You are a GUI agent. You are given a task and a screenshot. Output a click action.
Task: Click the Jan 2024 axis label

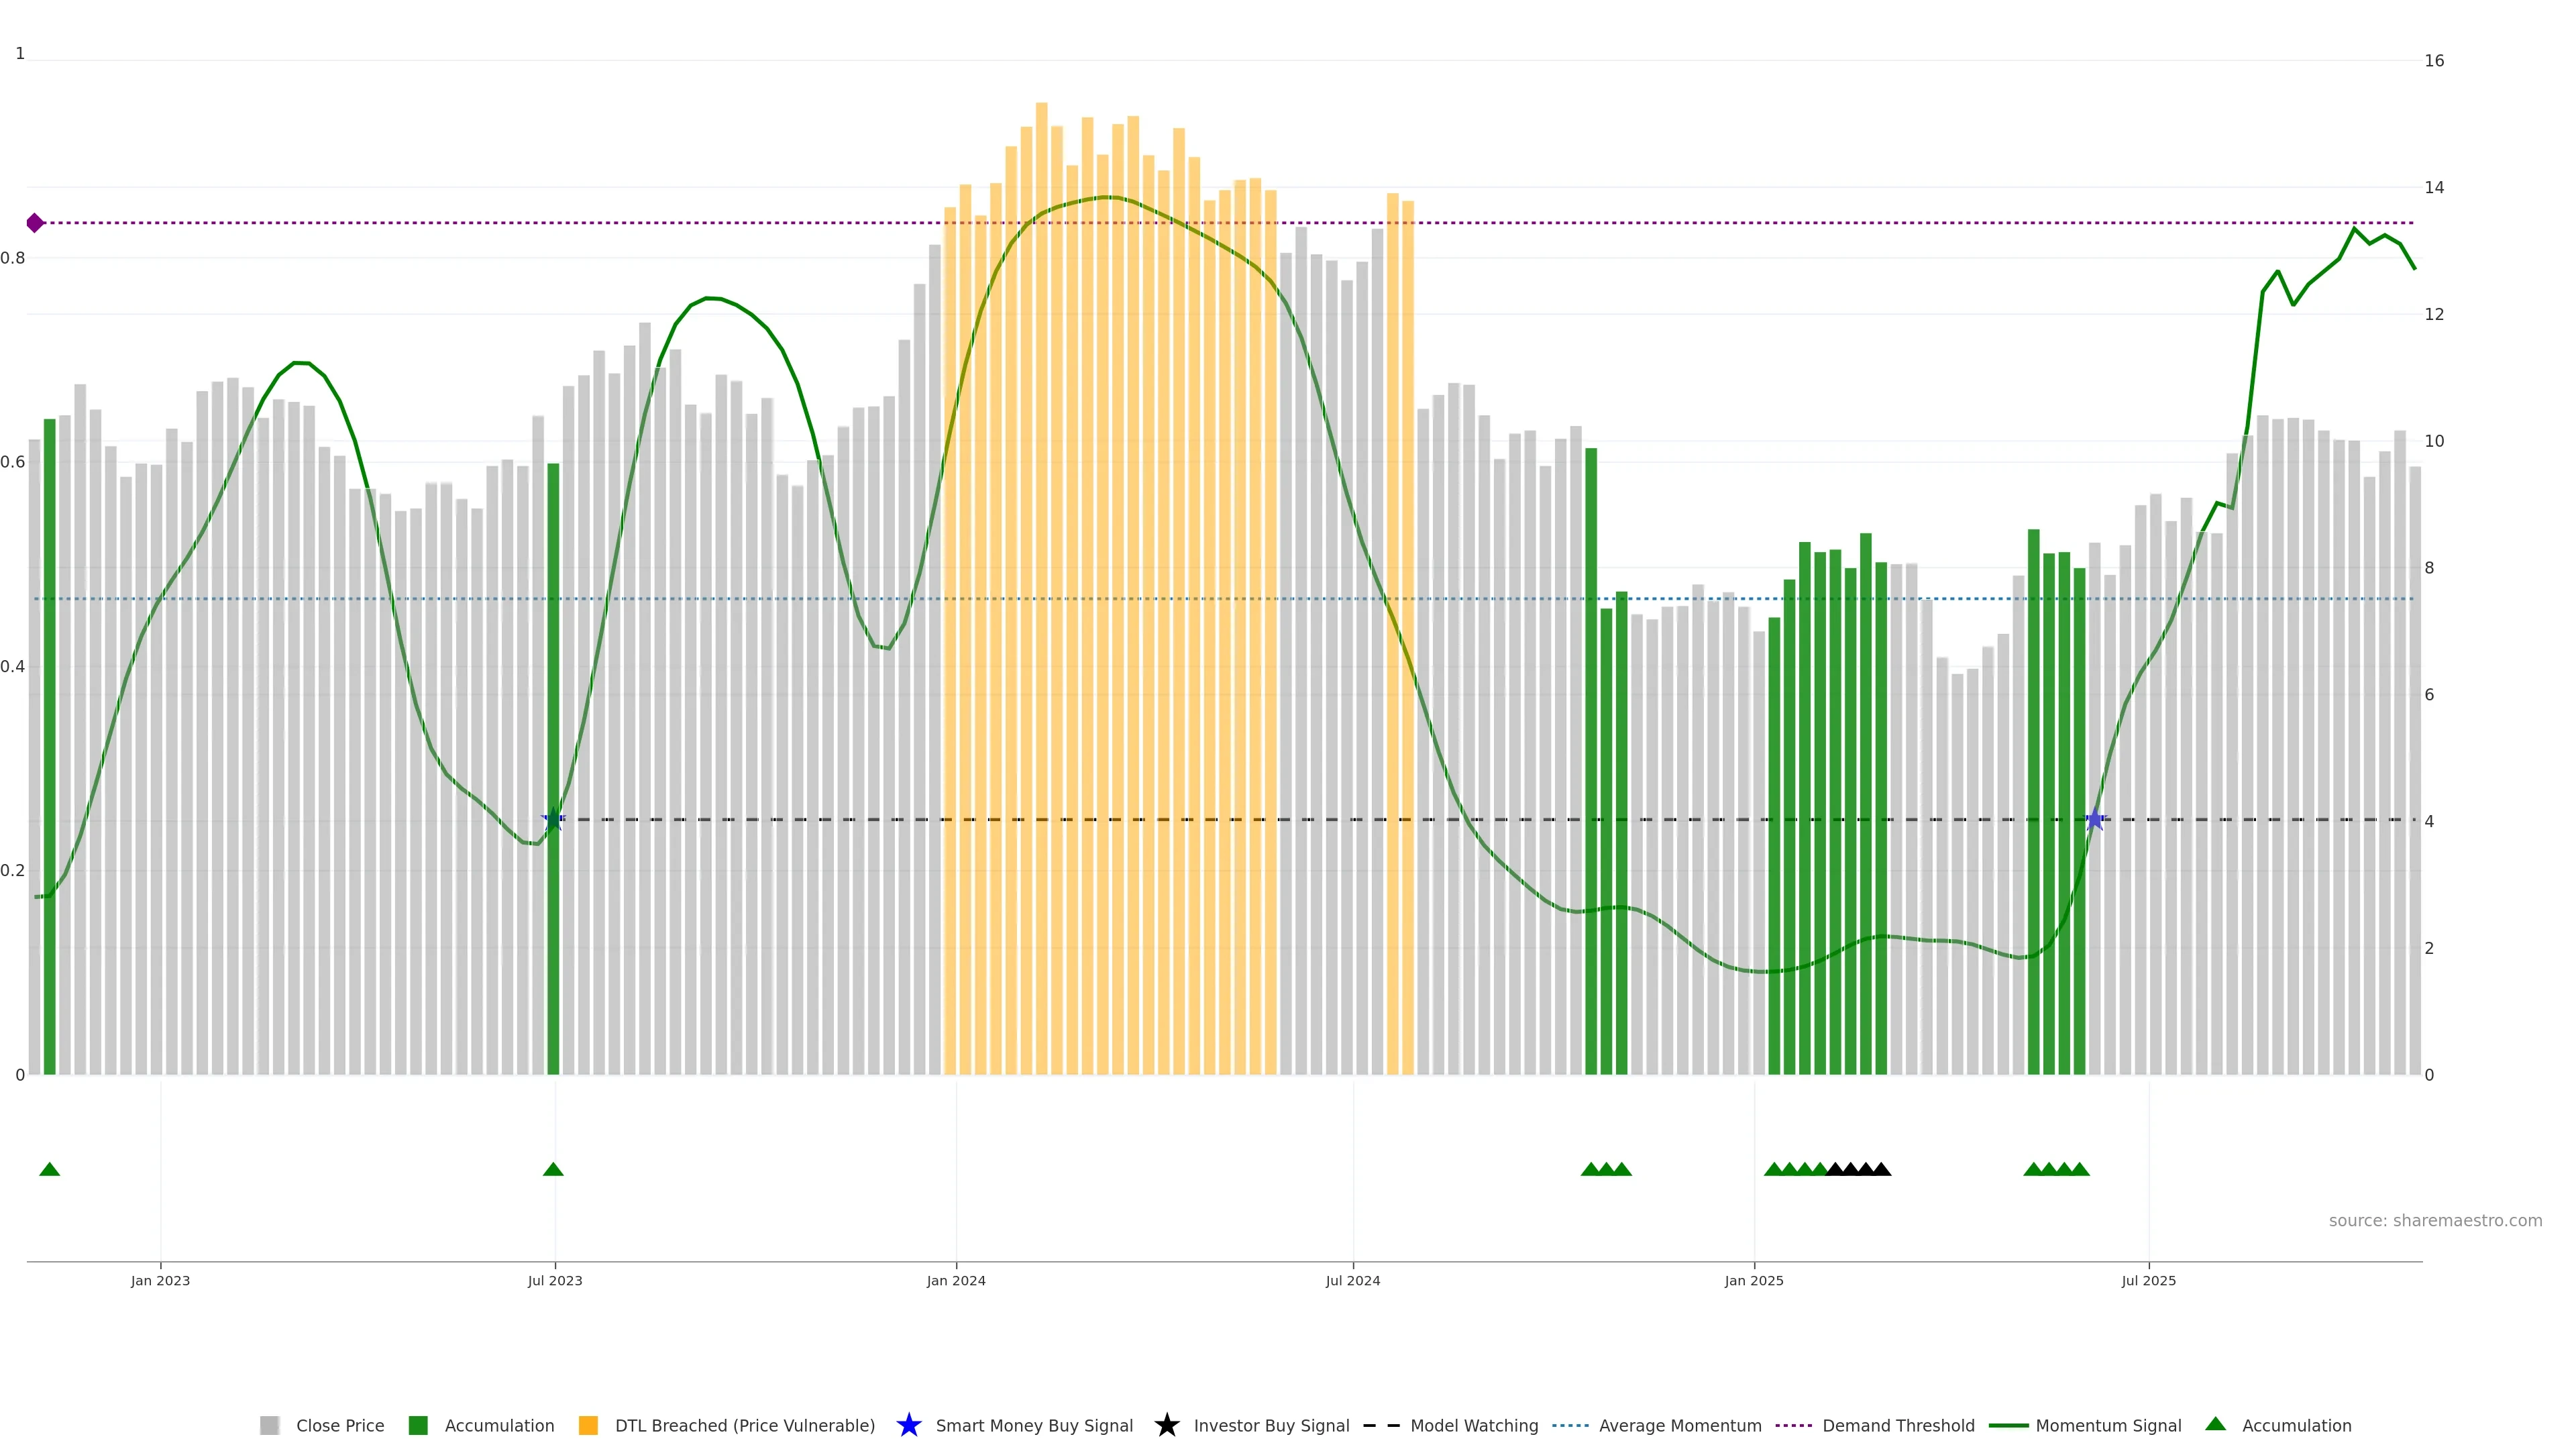[x=955, y=1280]
